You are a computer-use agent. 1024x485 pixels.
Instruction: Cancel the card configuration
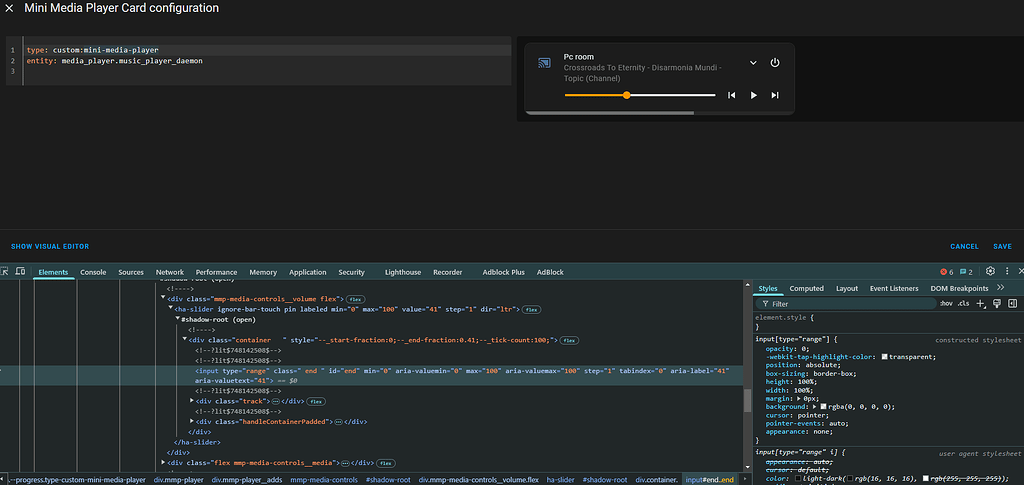[x=964, y=246]
